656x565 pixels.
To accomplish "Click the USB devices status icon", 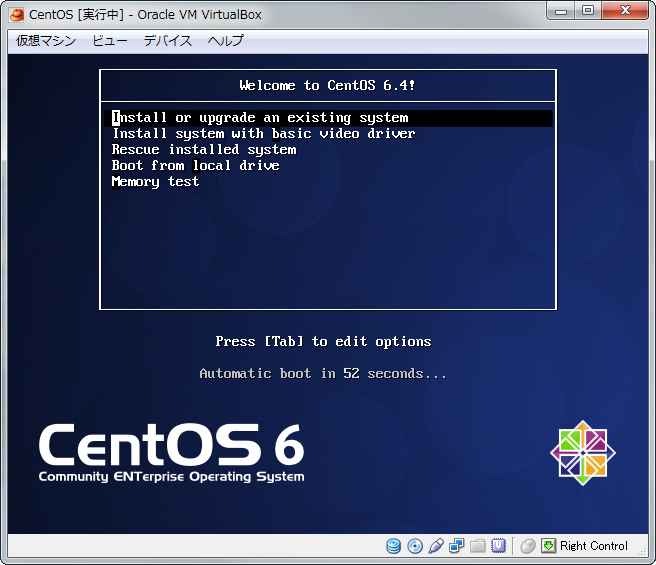I will (436, 546).
